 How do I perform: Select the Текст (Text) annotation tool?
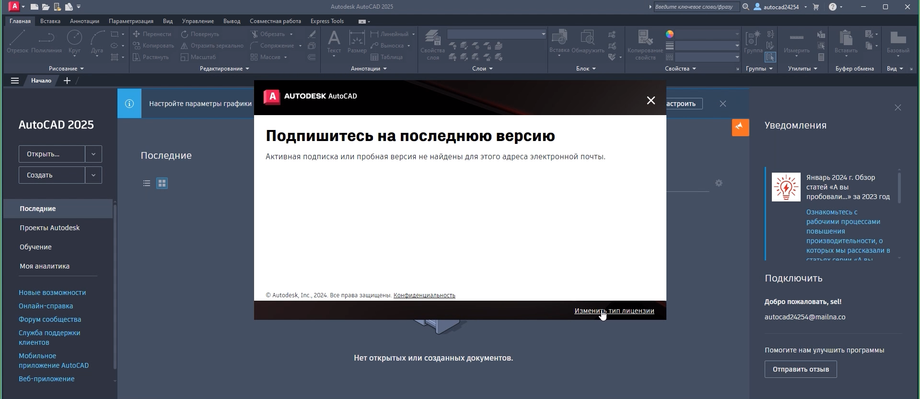coord(333,42)
